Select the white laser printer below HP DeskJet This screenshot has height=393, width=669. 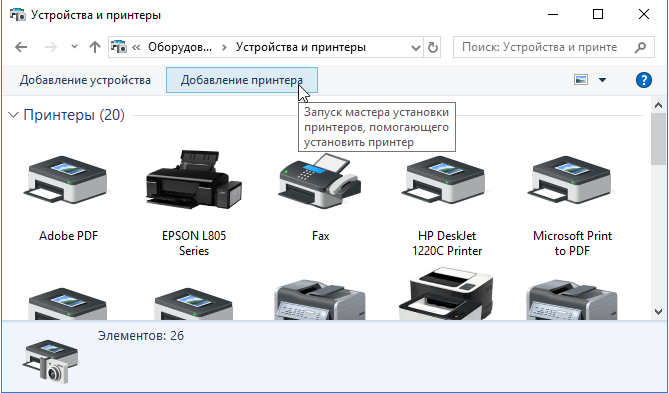[x=445, y=294]
